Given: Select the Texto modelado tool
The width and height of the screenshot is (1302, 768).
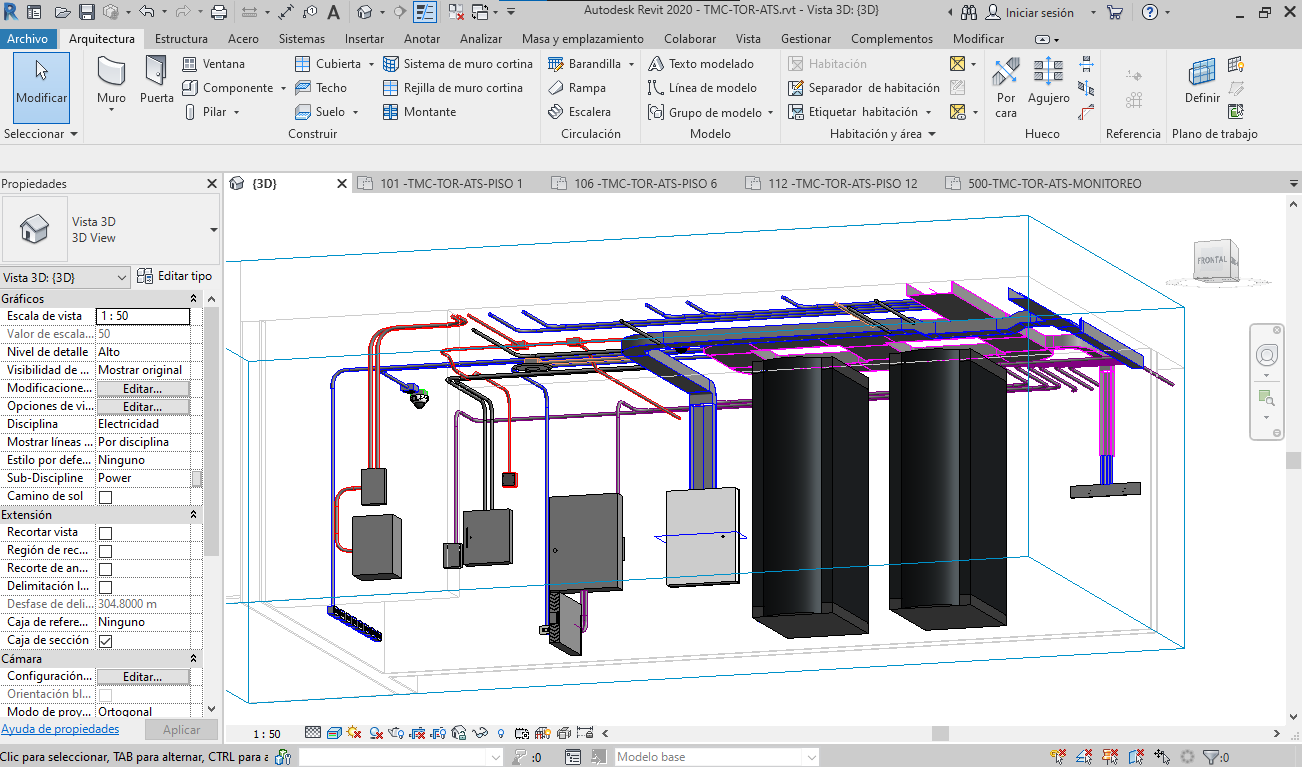Looking at the screenshot, I should tap(701, 63).
